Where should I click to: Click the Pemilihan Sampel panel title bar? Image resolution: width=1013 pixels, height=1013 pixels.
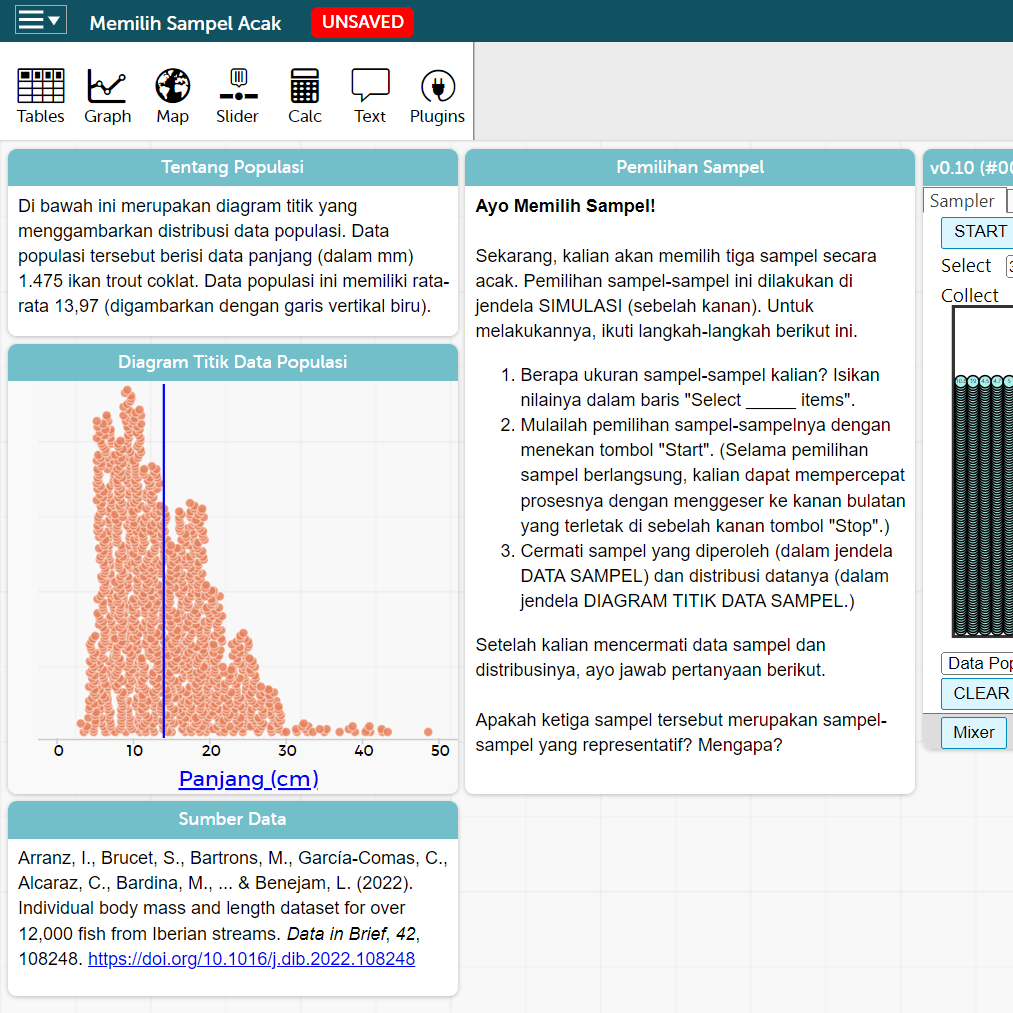click(689, 168)
